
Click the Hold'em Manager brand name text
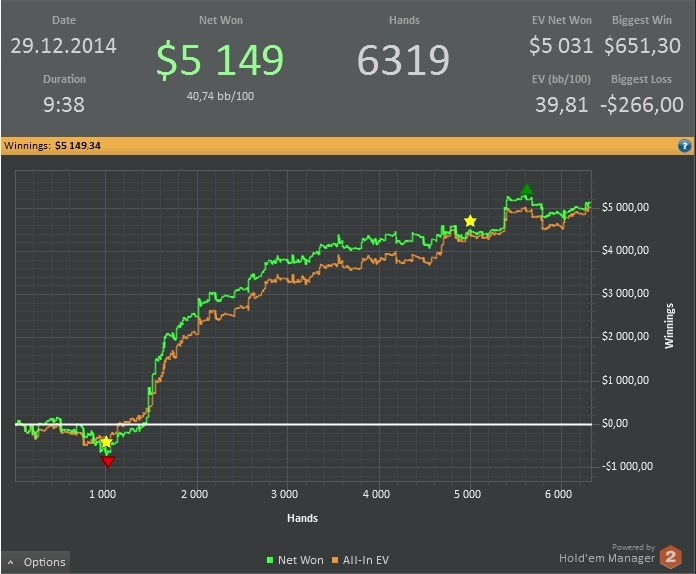point(607,558)
